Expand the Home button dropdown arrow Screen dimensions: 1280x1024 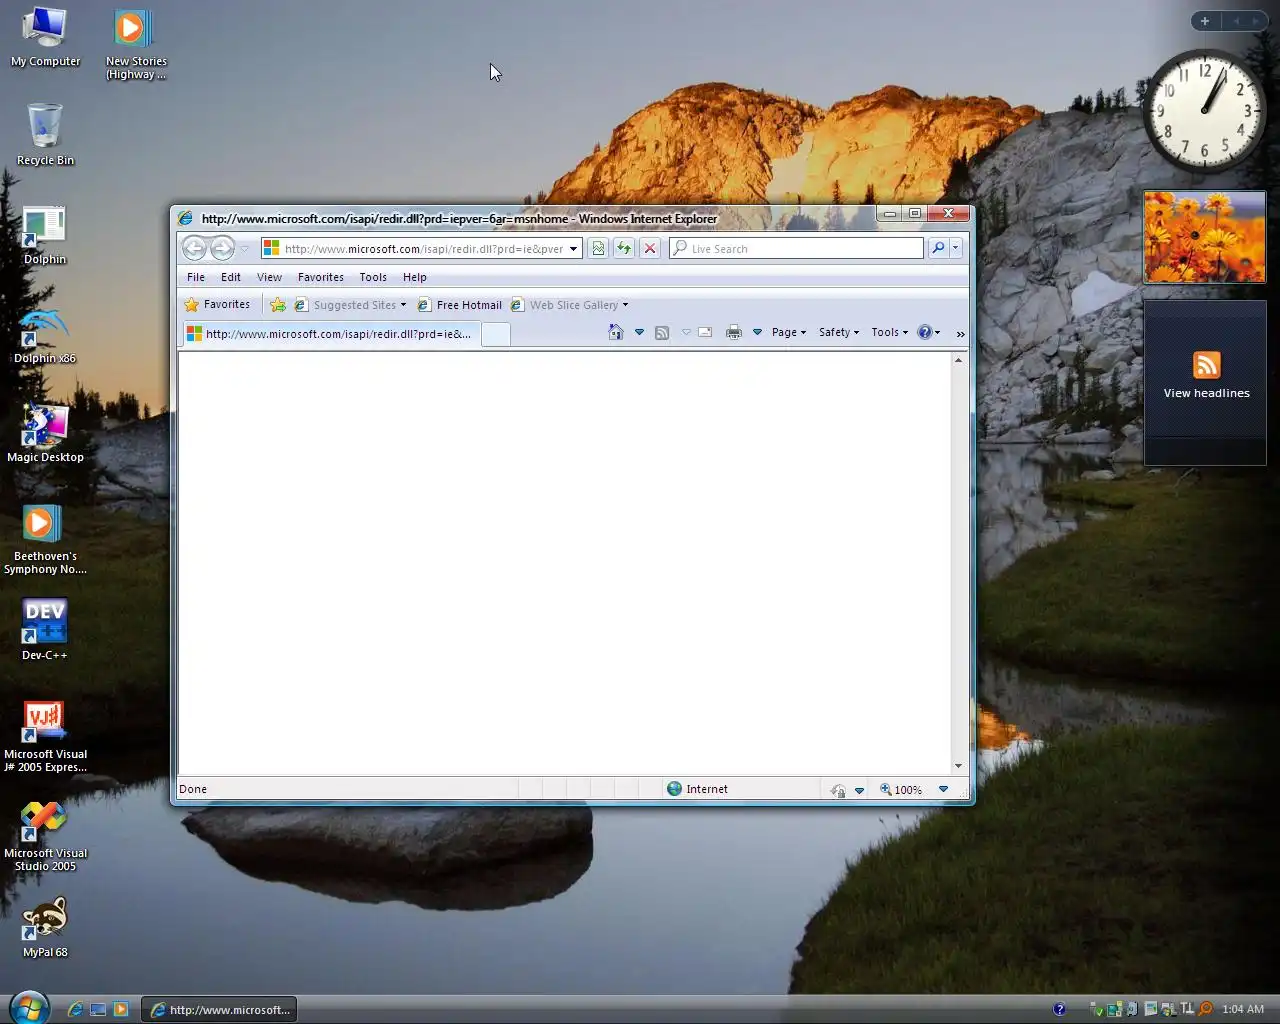639,332
